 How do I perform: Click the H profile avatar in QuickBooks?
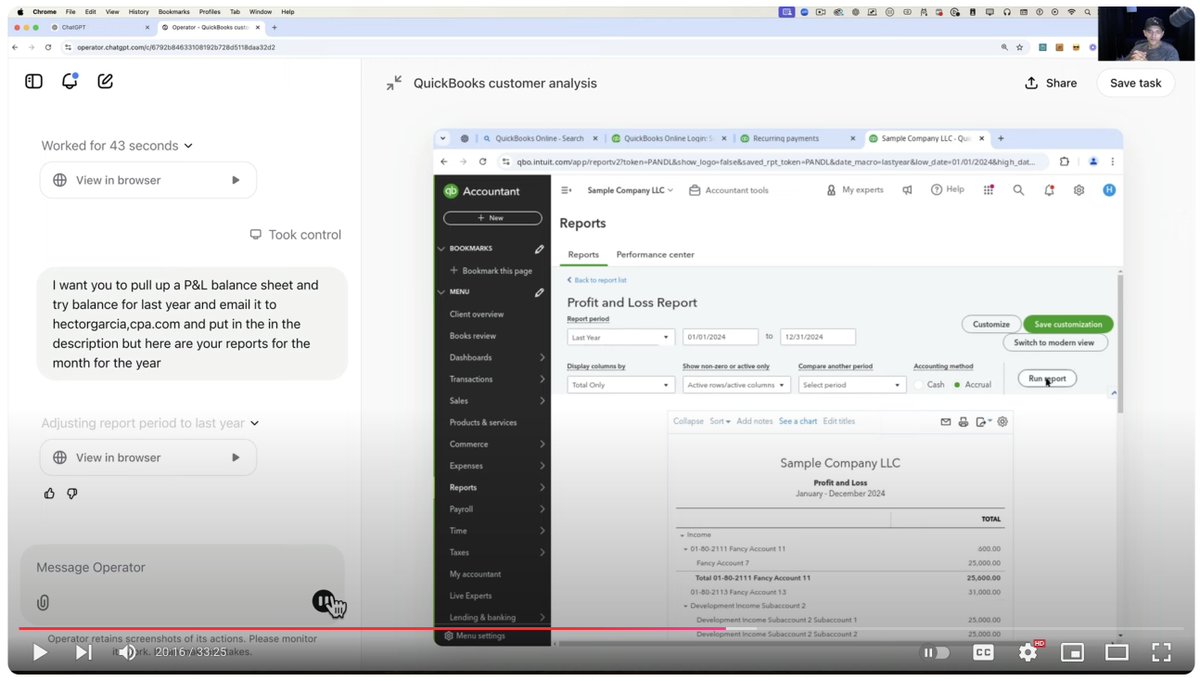pos(1108,190)
